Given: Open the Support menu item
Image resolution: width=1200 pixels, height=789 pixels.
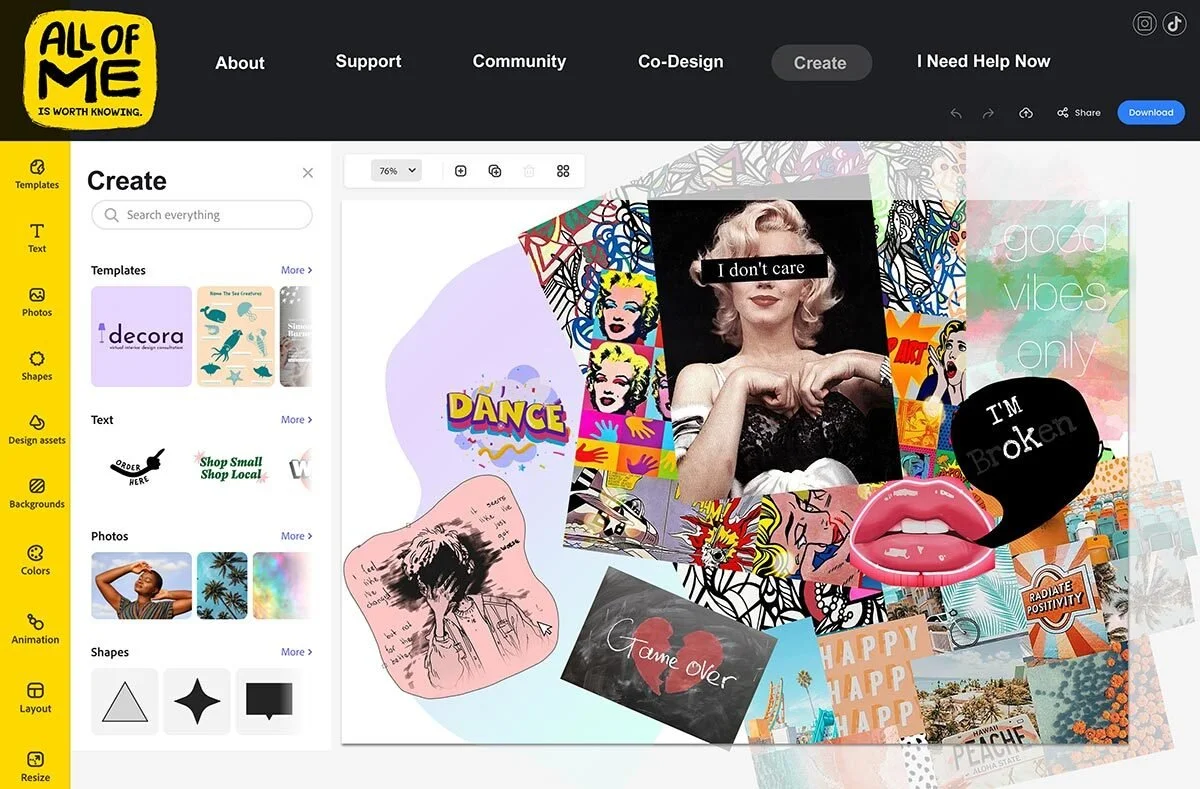Looking at the screenshot, I should coord(368,62).
